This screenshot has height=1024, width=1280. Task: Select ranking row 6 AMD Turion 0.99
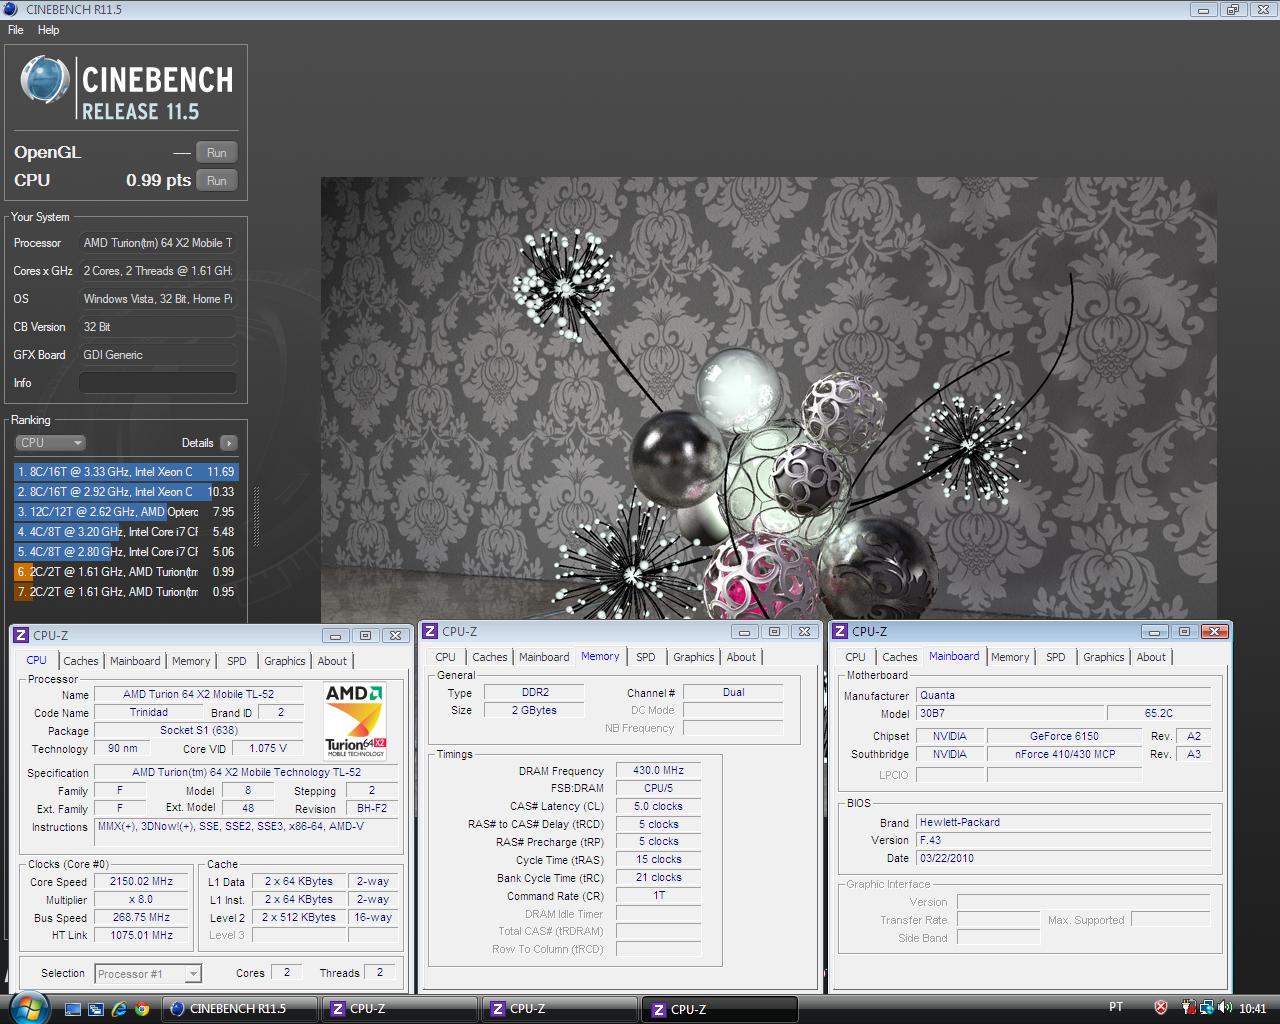[x=126, y=572]
